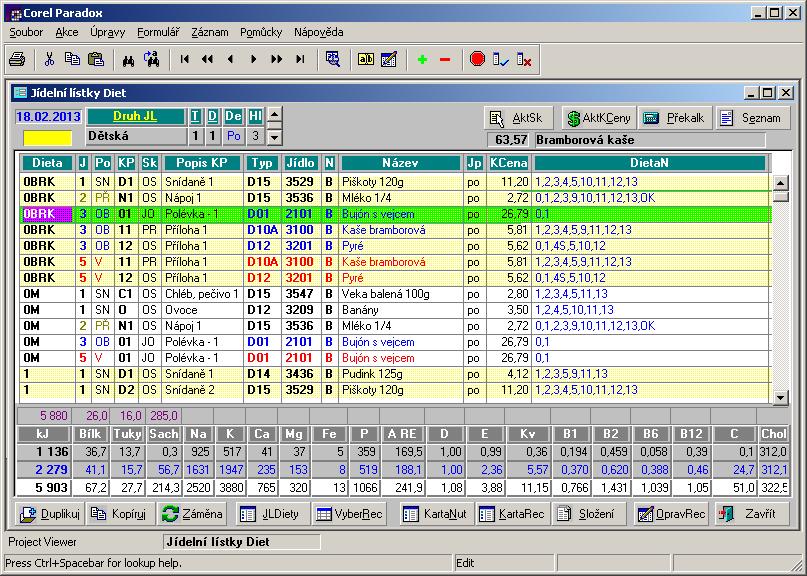
Task: Open the Úpravy menu
Action: (x=108, y=32)
